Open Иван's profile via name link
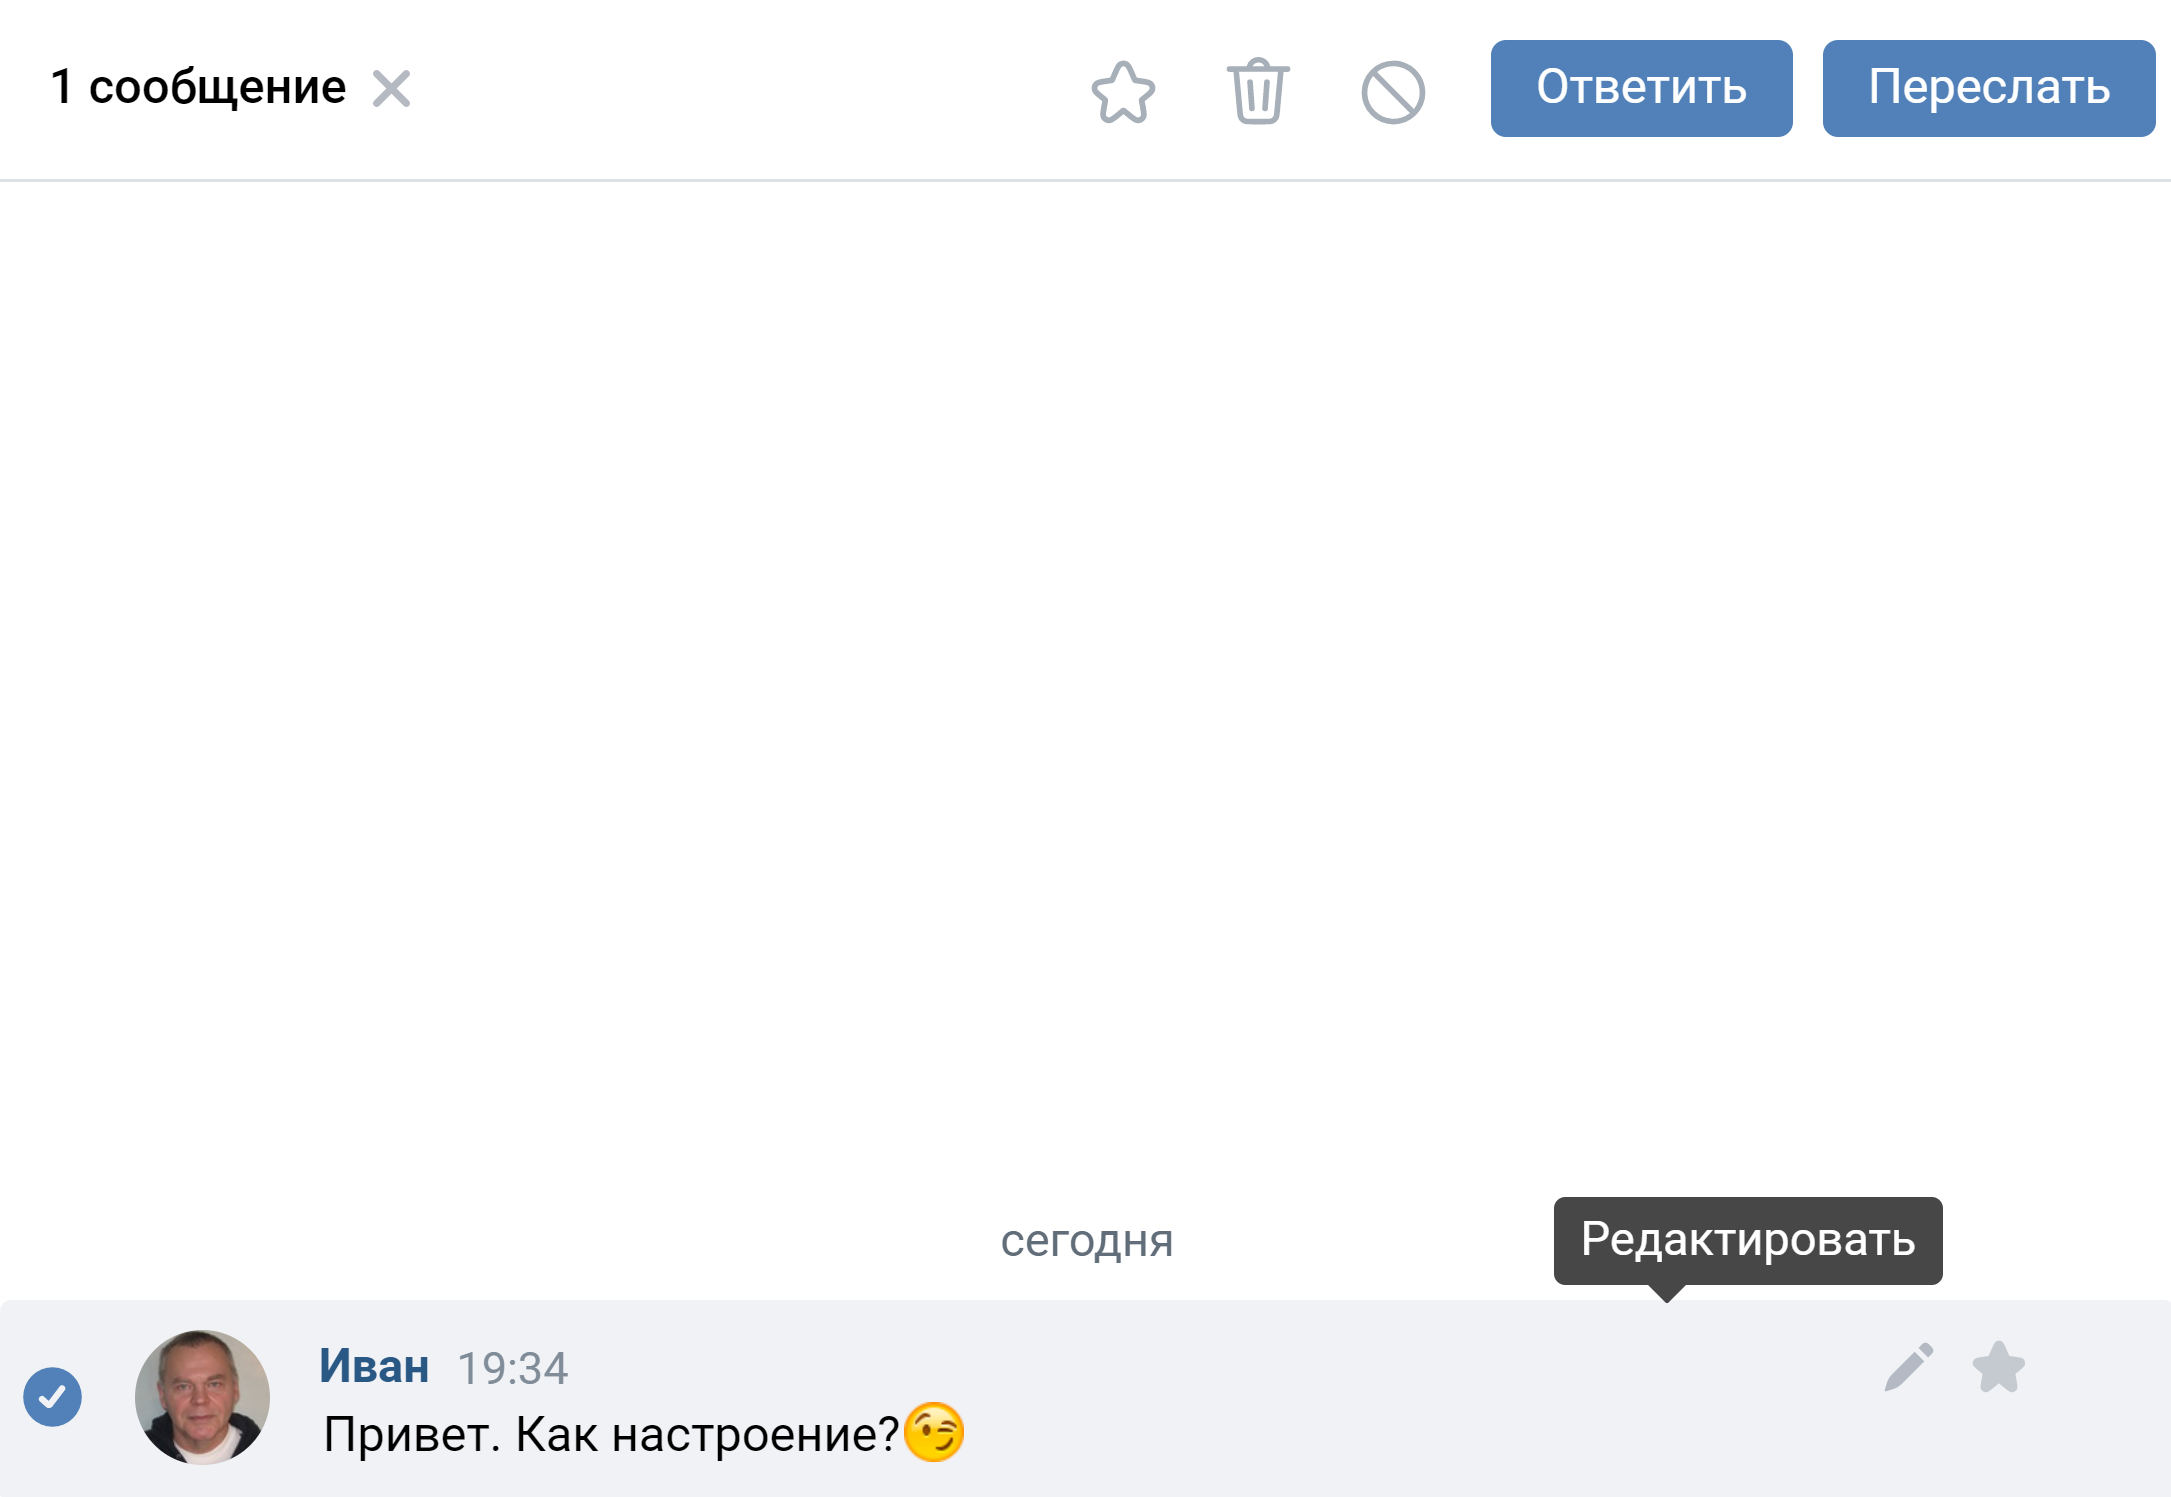 tap(374, 1366)
